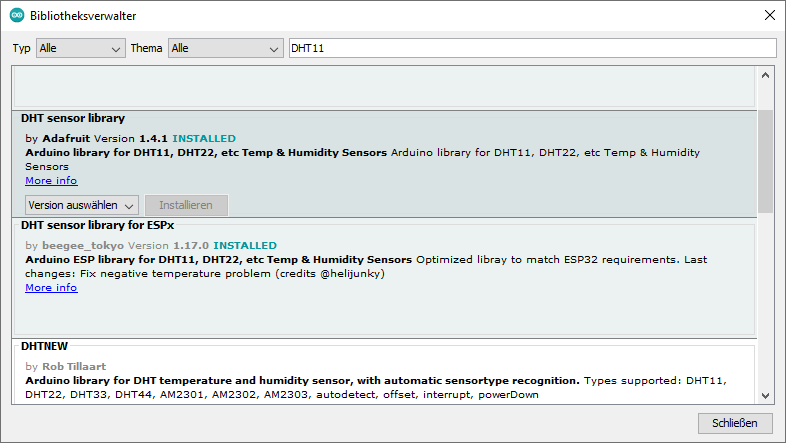Open More info for DHT sensor library for ESPx
786x443 pixels.
(x=51, y=288)
